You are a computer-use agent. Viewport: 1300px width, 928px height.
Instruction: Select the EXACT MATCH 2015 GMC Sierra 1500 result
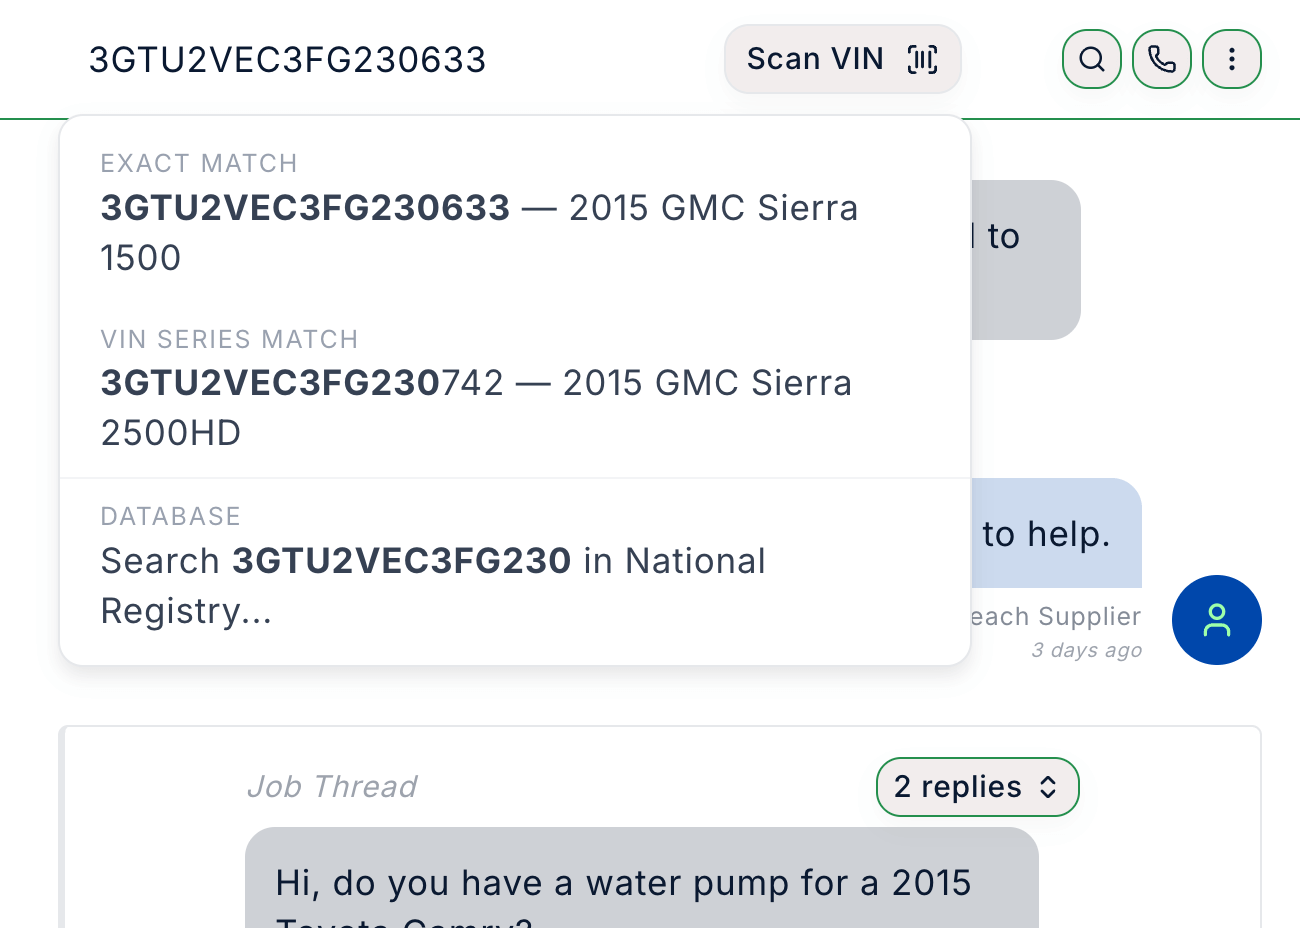click(x=479, y=232)
